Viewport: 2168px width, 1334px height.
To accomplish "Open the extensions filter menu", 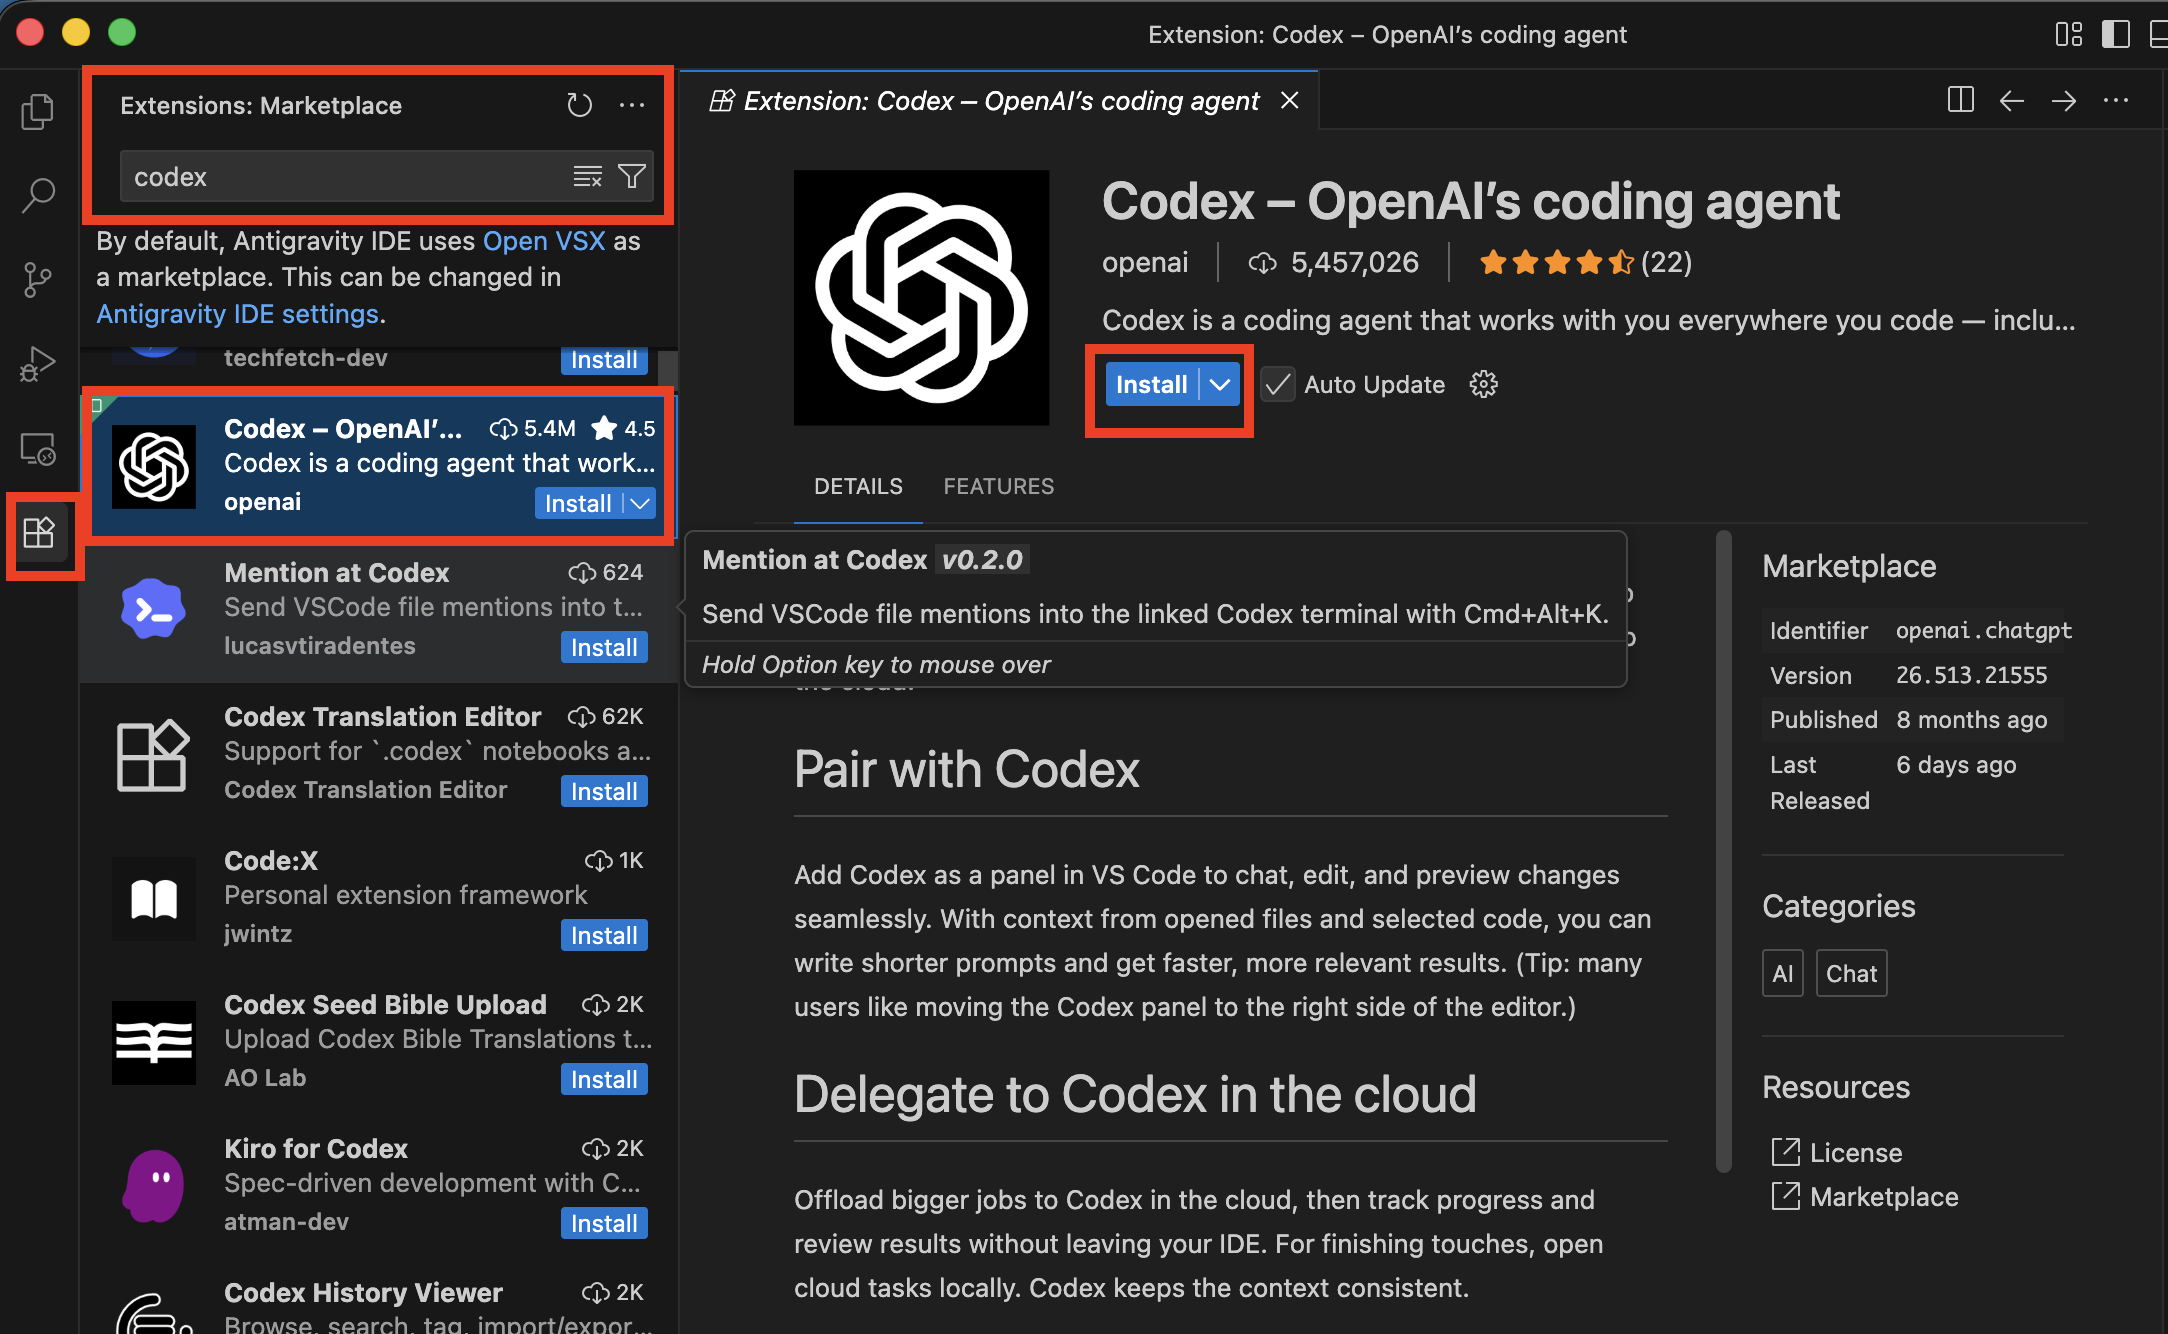I will 632,177.
